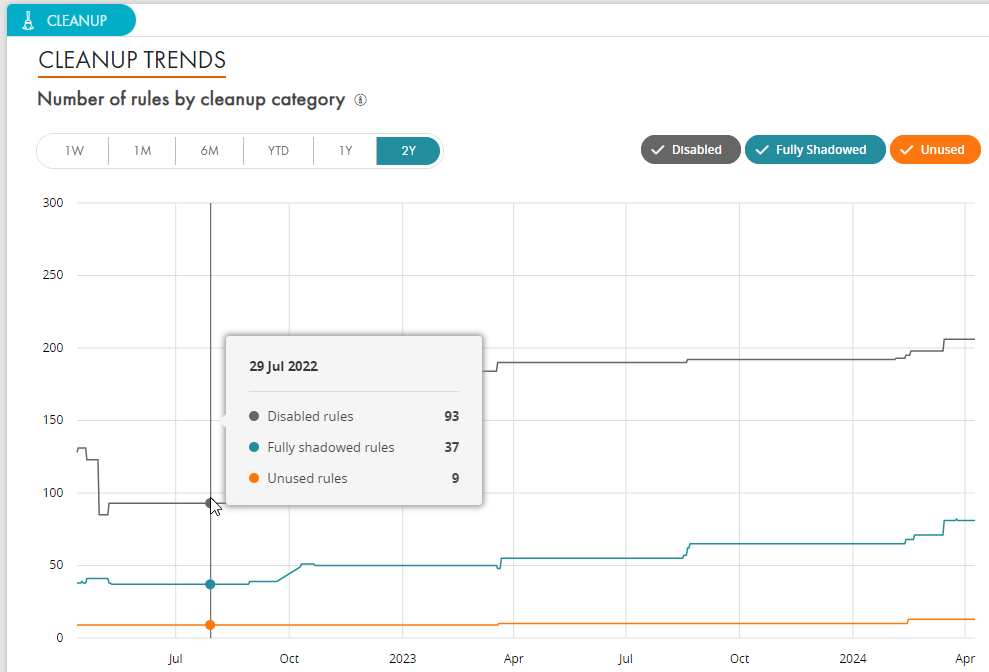Click the 2023 label on the x-axis
Screen dimensions: 989x672
click(x=402, y=659)
